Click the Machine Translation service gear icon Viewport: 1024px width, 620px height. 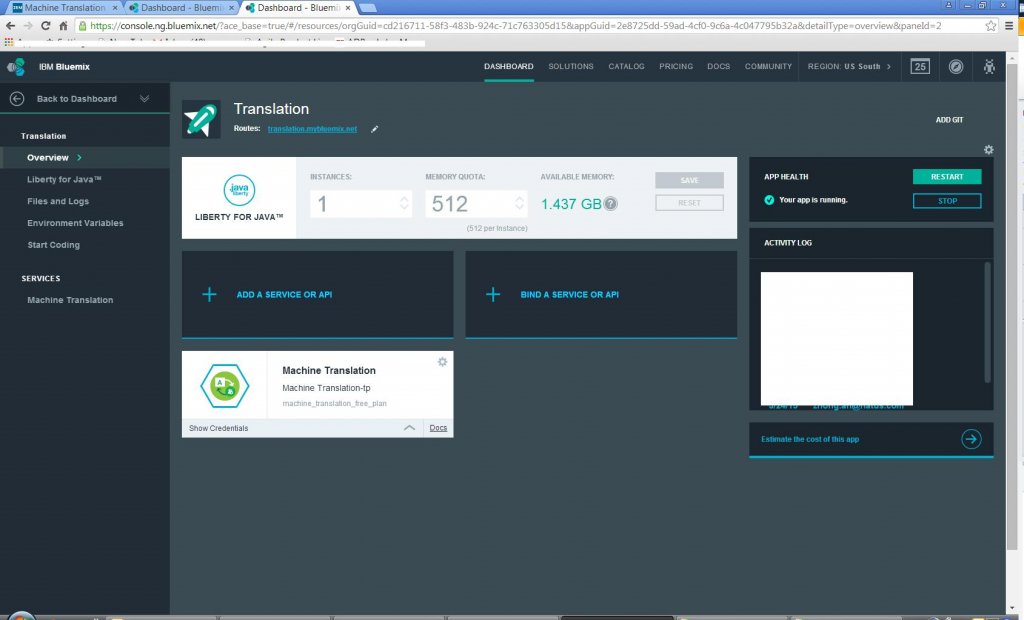[442, 362]
